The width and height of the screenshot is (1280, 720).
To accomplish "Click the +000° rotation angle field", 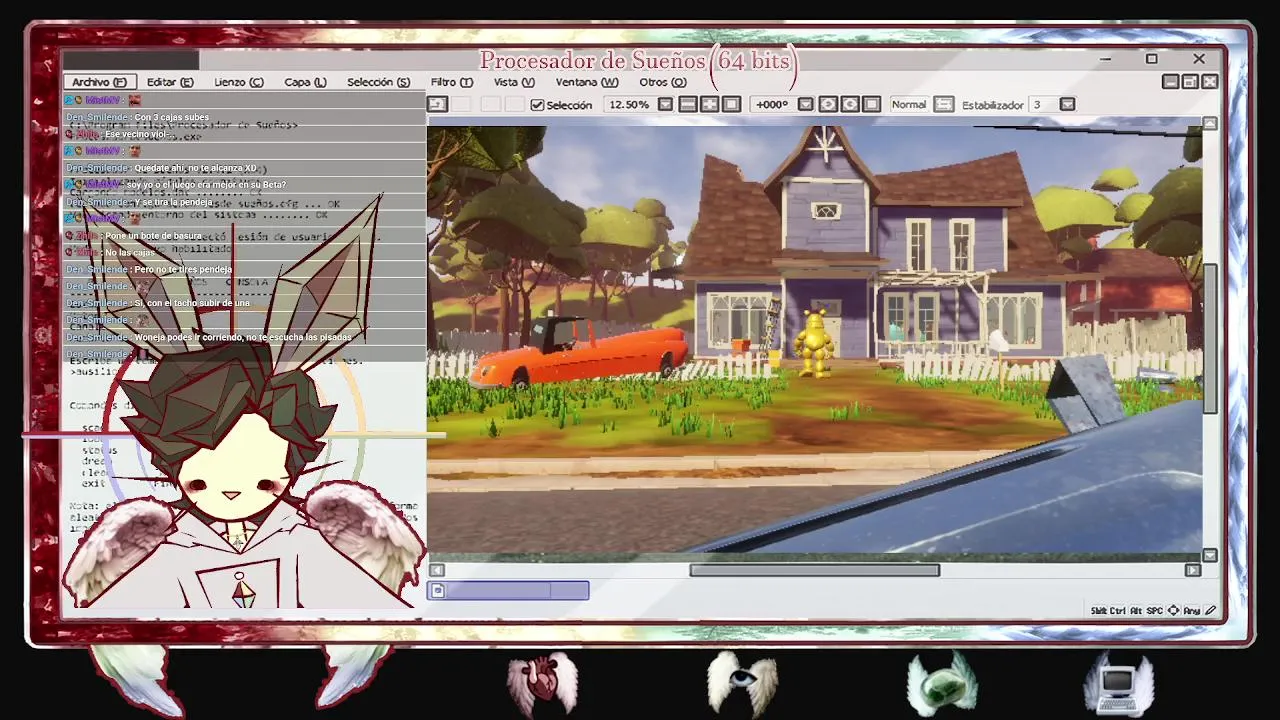I will tap(772, 104).
